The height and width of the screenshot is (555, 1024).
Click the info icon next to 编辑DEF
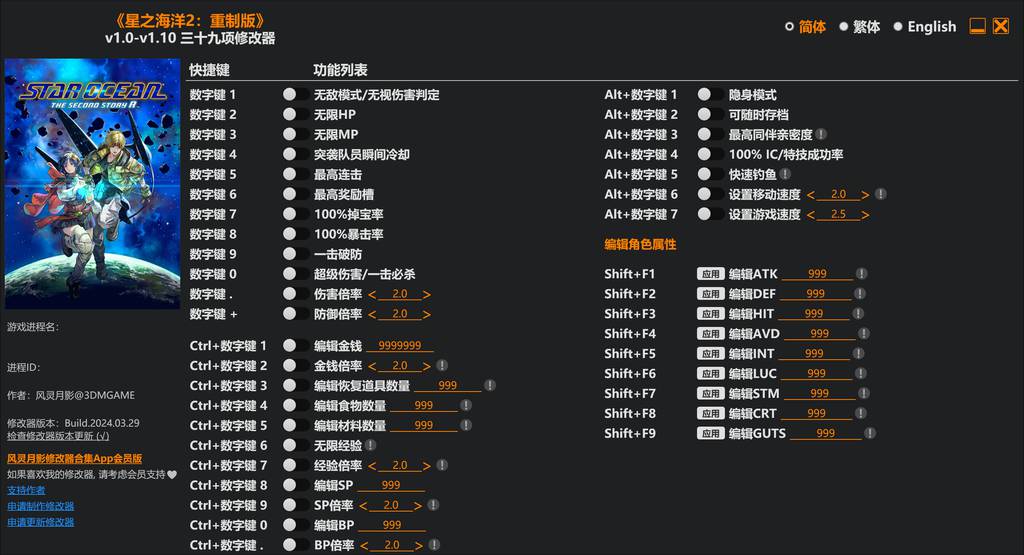(860, 294)
